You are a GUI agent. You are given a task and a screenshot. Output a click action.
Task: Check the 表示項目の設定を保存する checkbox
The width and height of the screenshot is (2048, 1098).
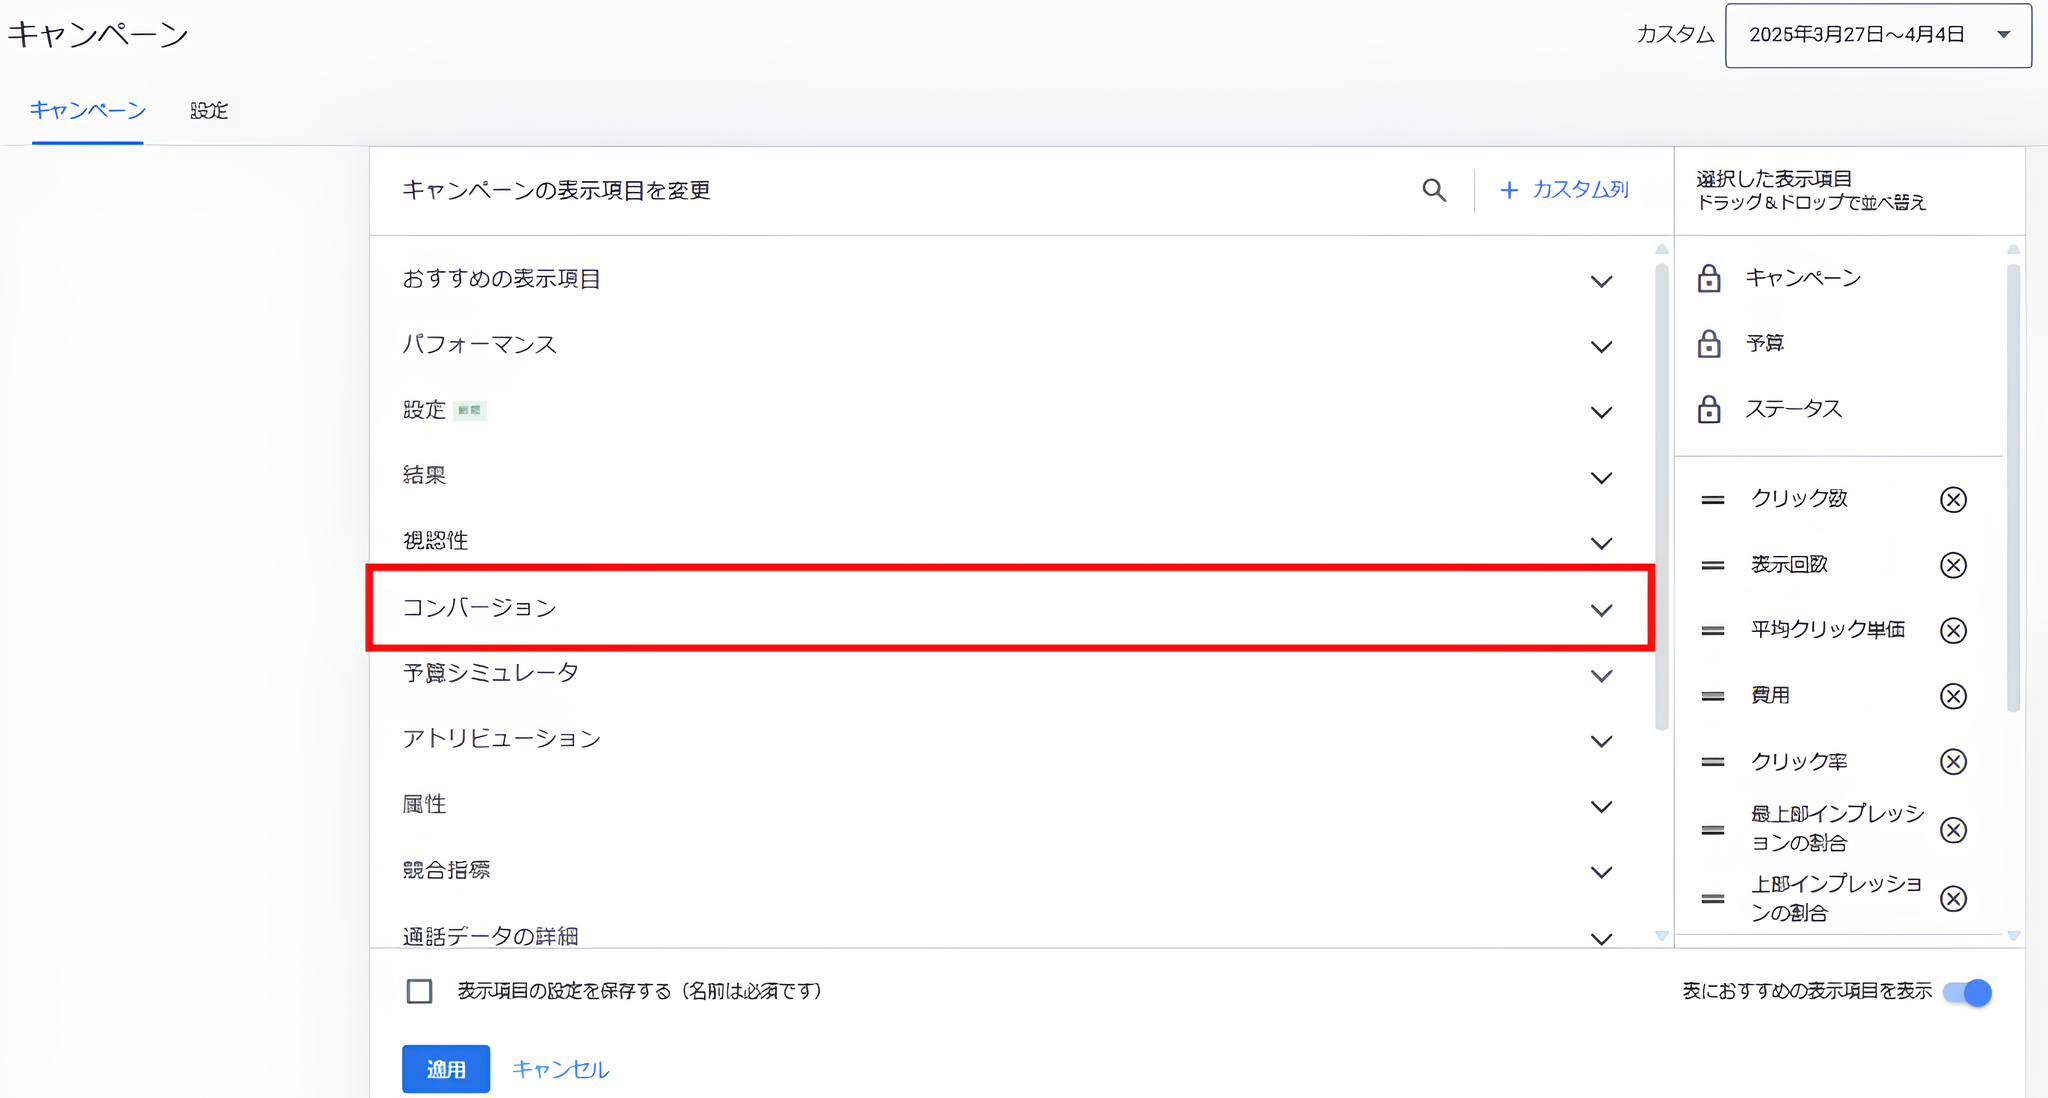pos(419,991)
